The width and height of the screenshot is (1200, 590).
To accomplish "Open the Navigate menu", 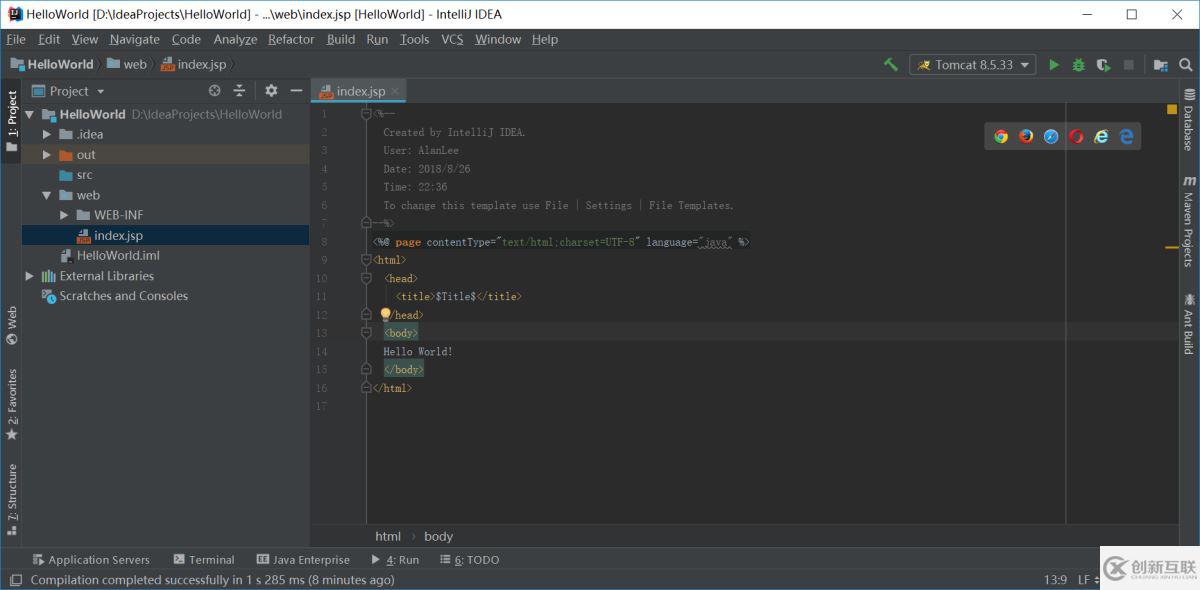I will click(135, 39).
